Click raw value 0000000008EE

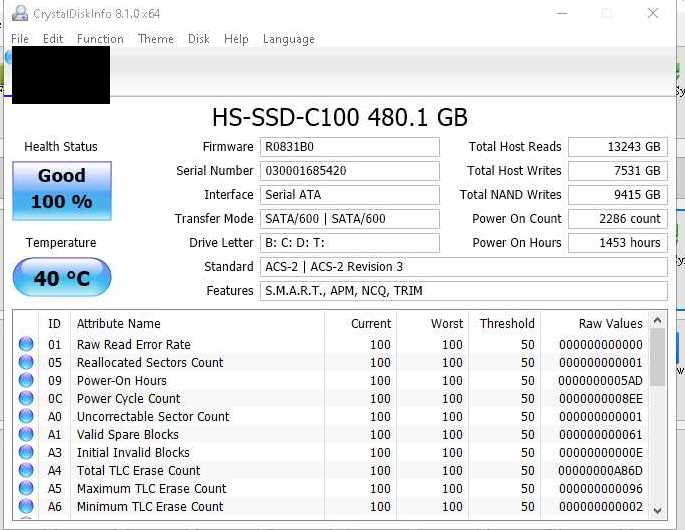click(601, 398)
